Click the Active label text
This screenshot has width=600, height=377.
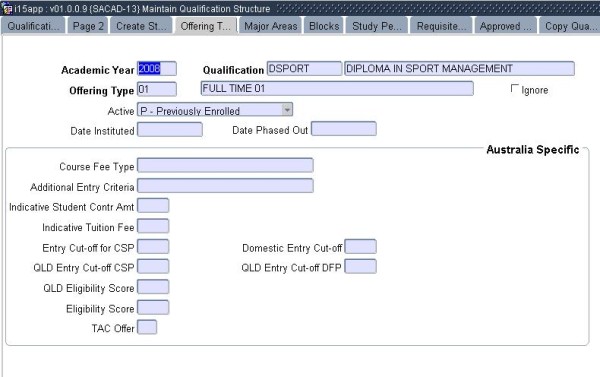[121, 111]
